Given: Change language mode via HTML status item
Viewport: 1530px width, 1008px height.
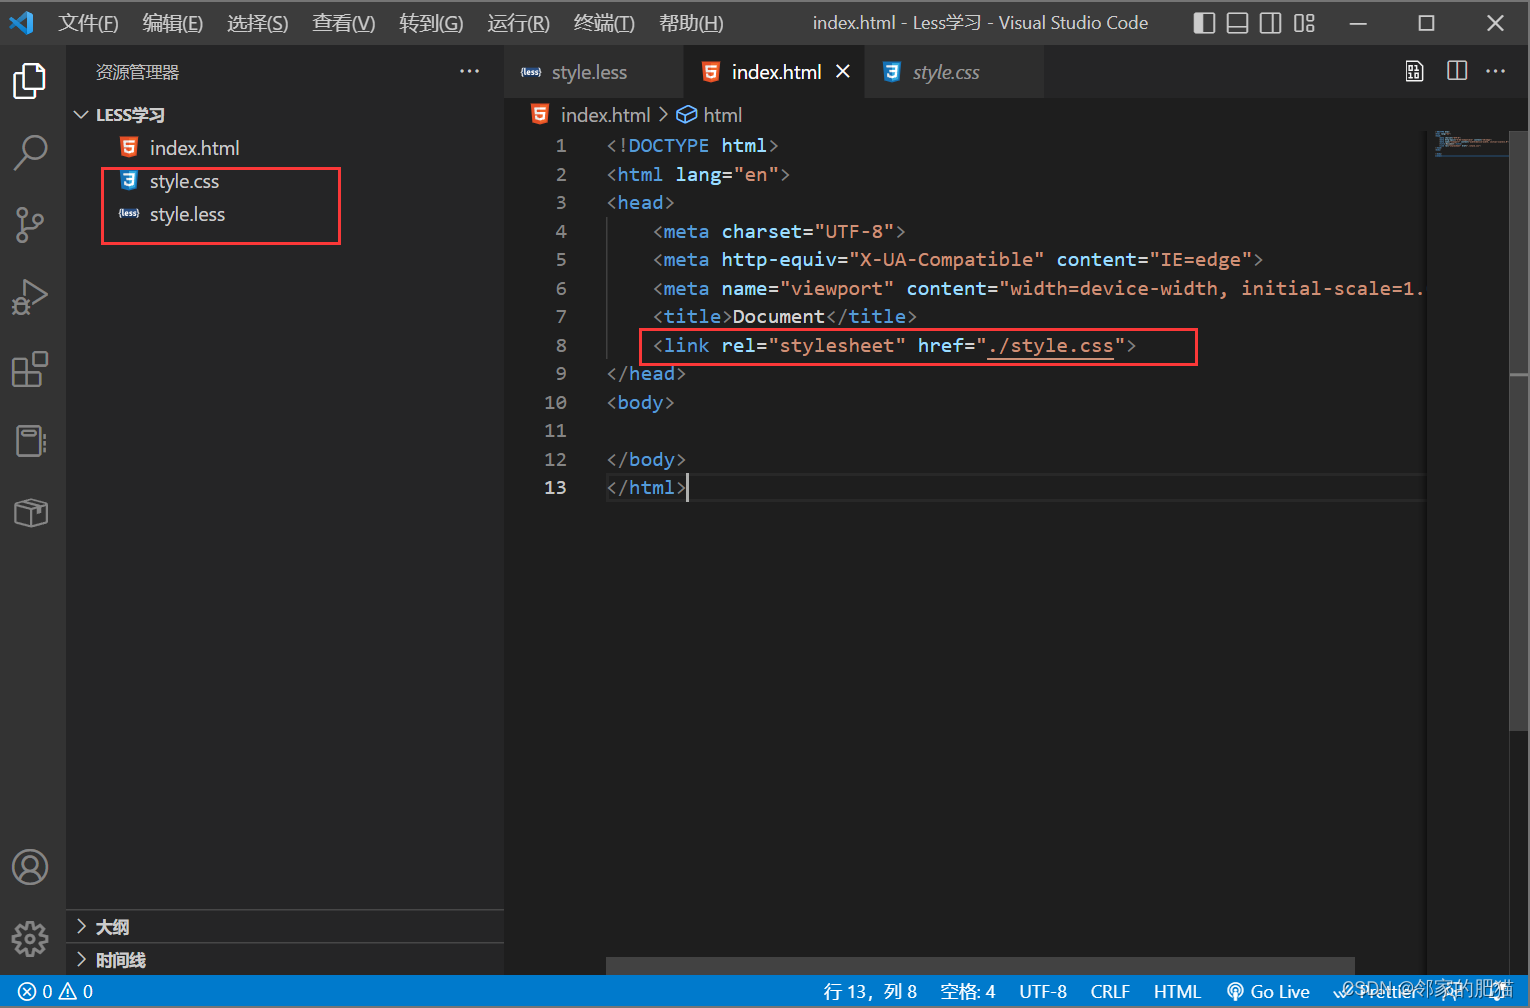Looking at the screenshot, I should (1177, 991).
